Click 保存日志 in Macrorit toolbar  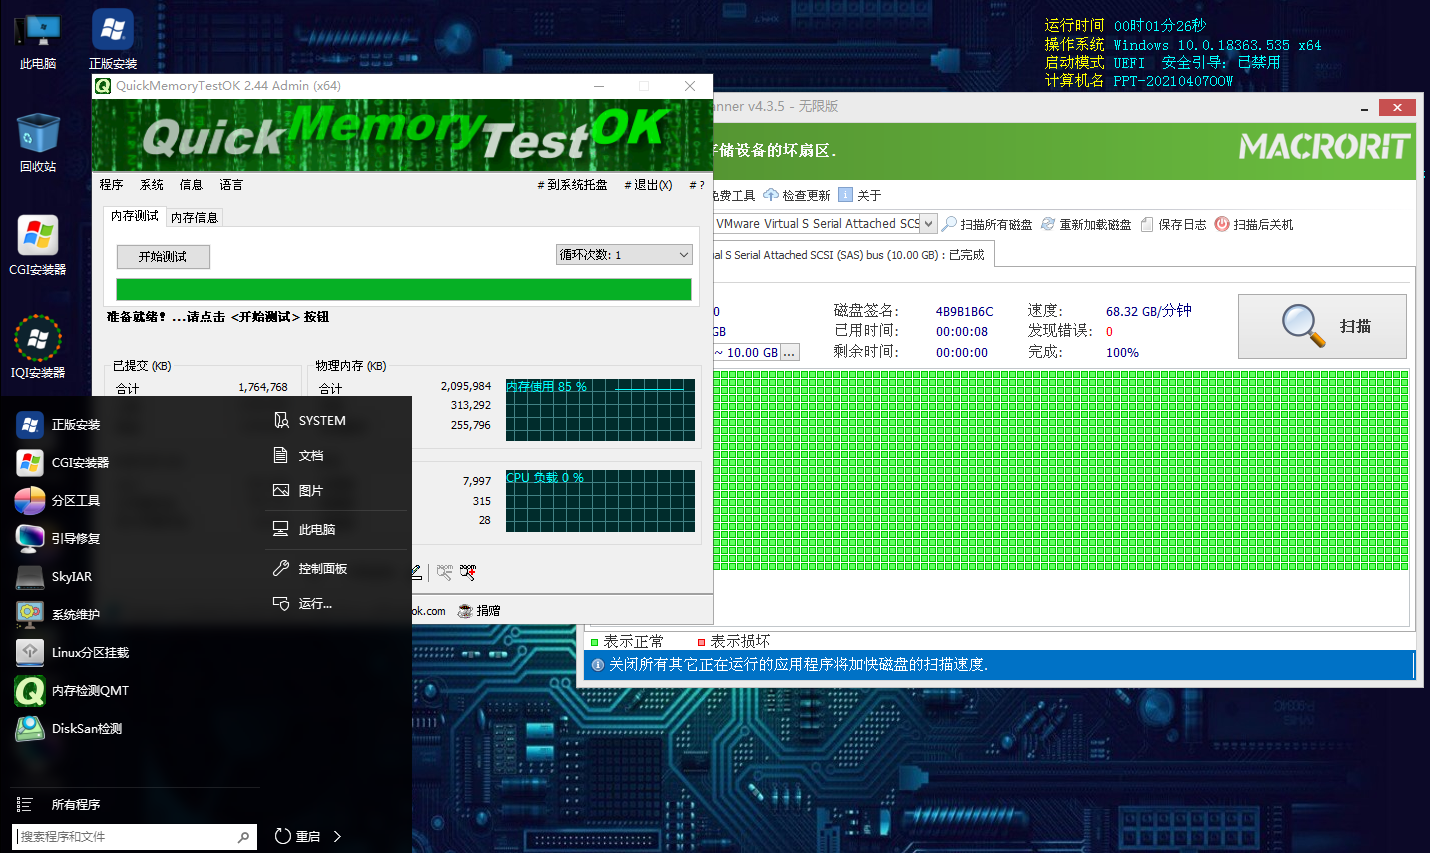[x=1173, y=225]
